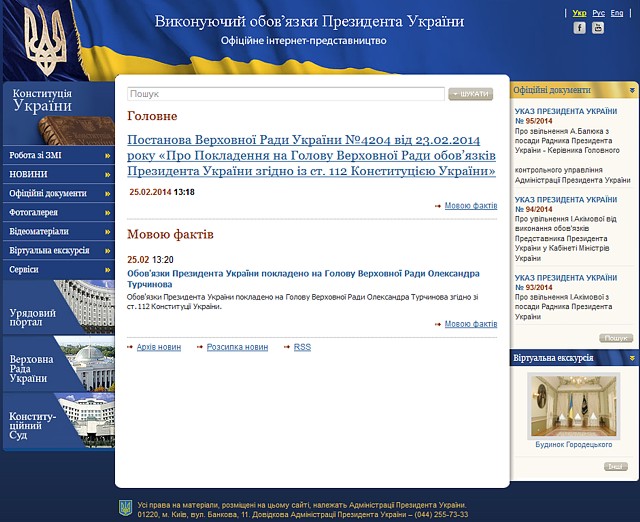Switch site language to Рус

(x=598, y=12)
